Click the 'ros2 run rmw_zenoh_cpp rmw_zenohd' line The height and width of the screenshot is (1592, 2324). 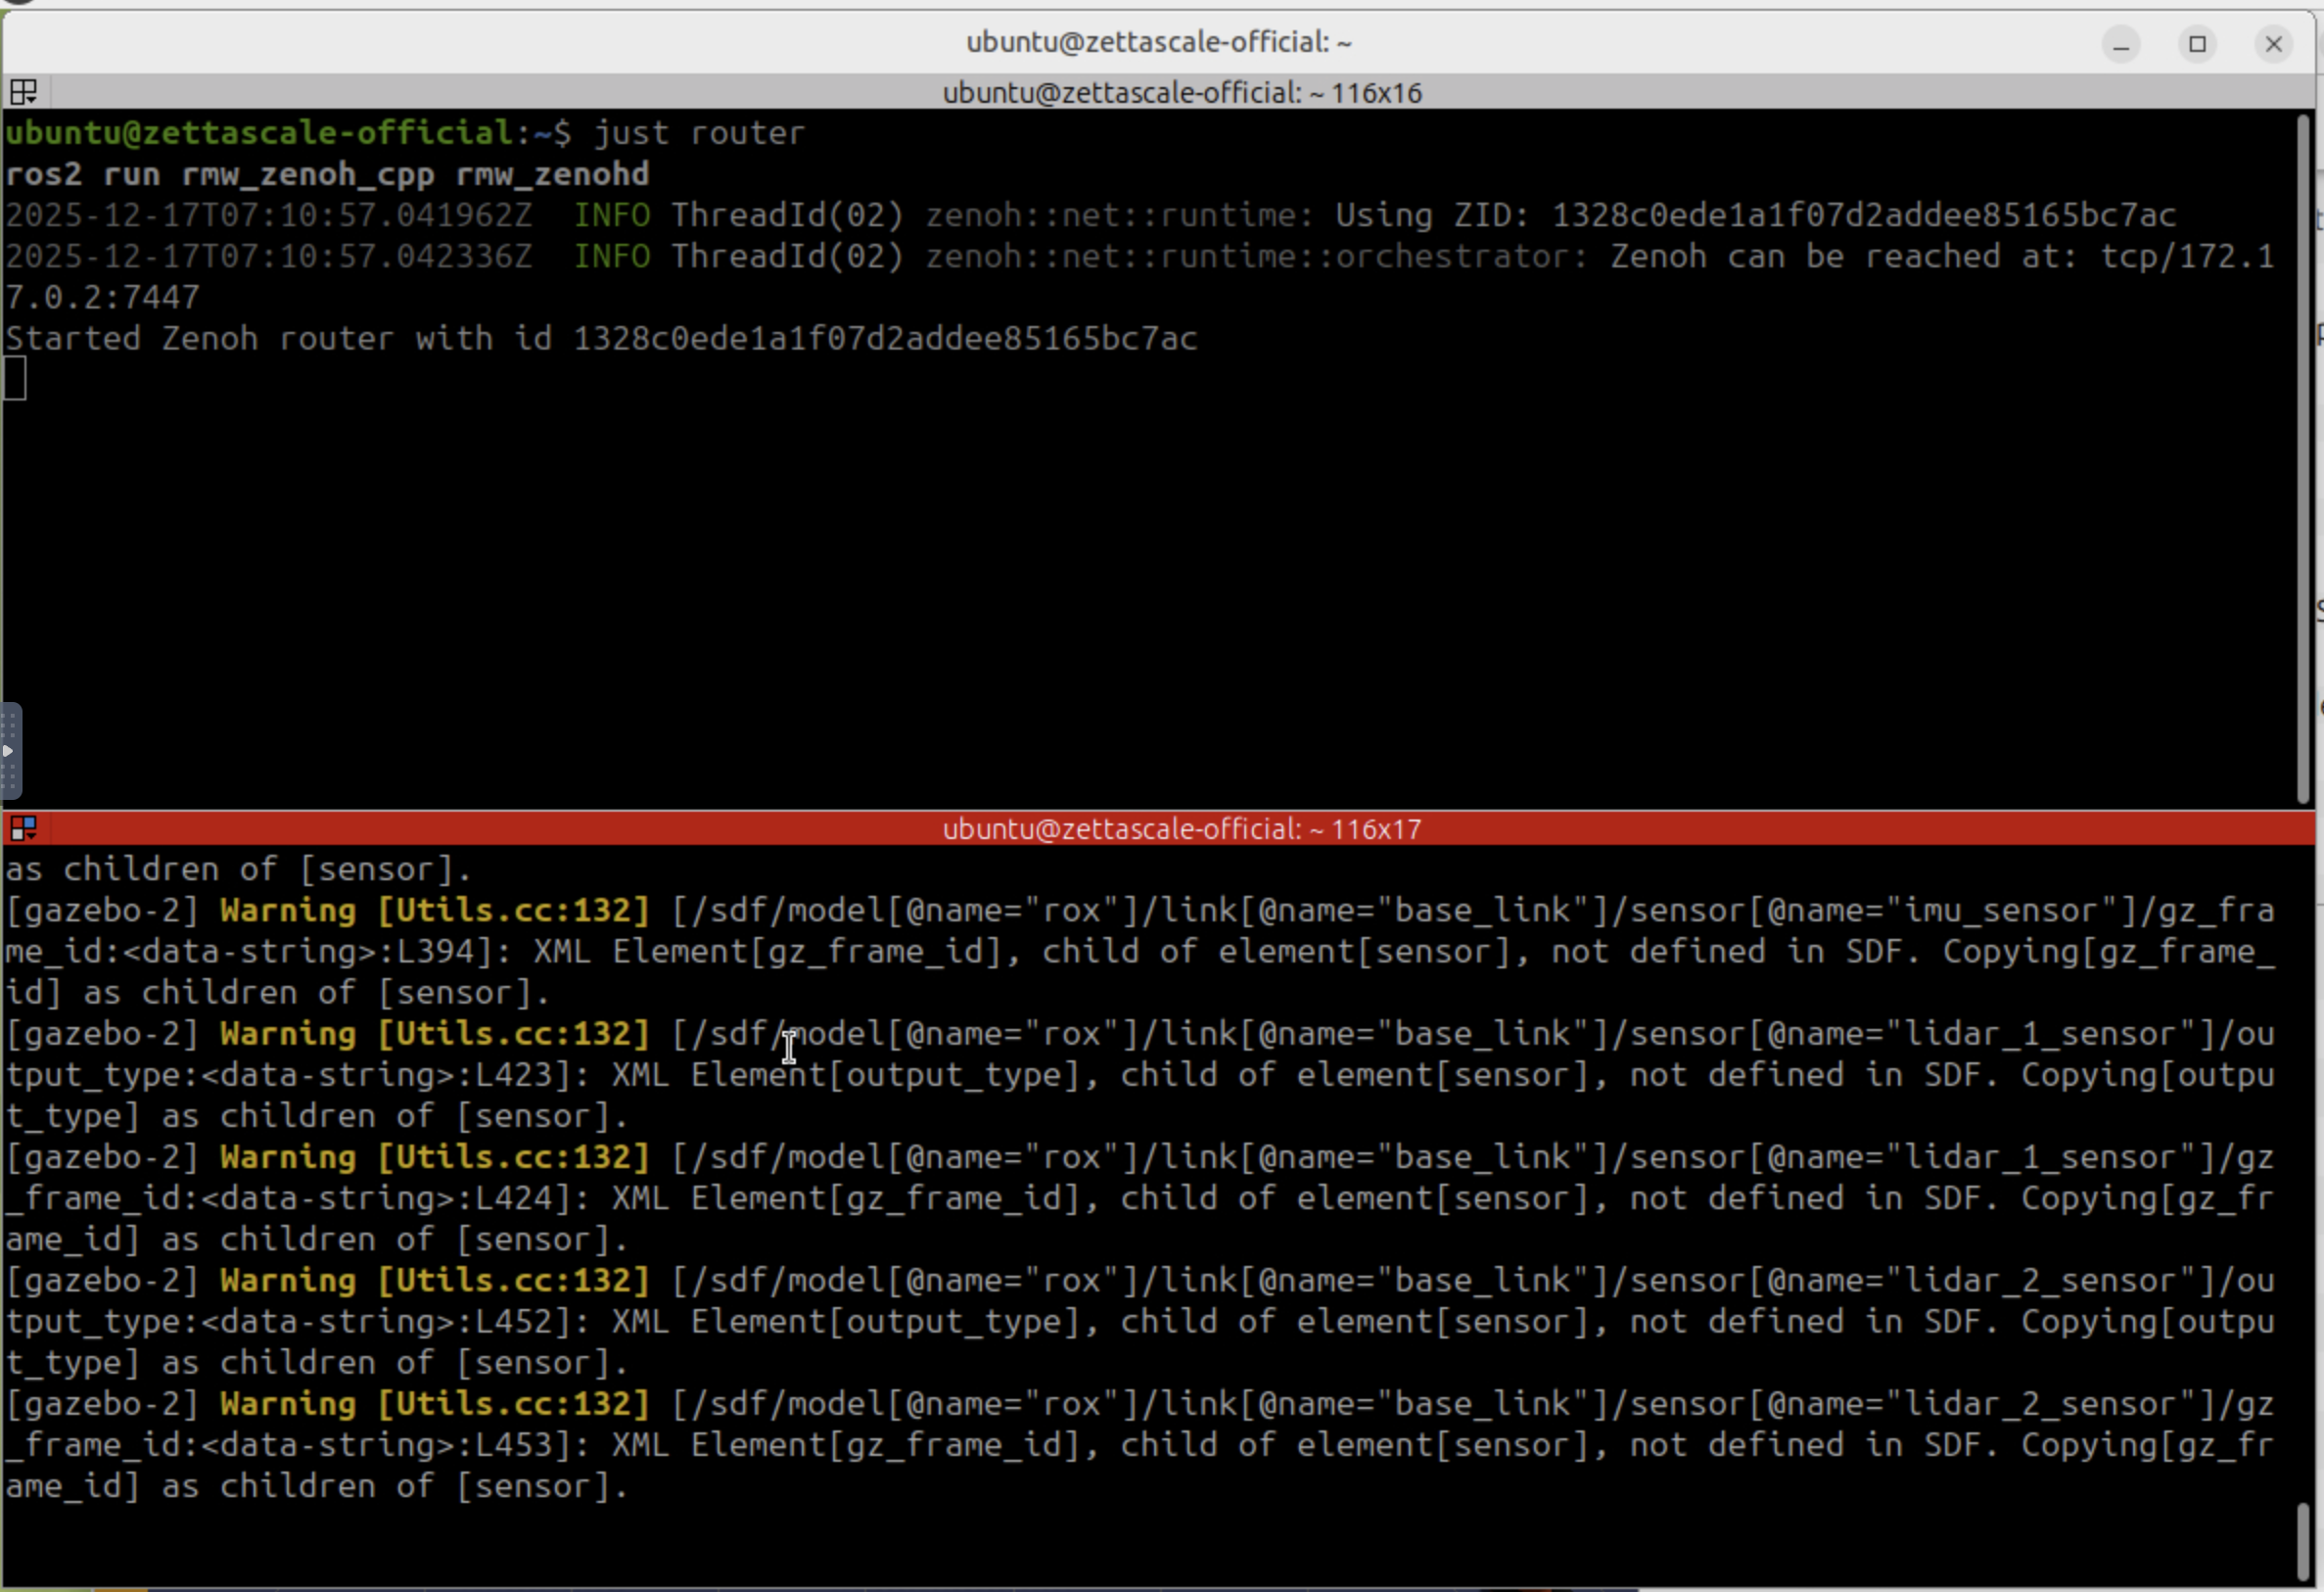coord(326,174)
